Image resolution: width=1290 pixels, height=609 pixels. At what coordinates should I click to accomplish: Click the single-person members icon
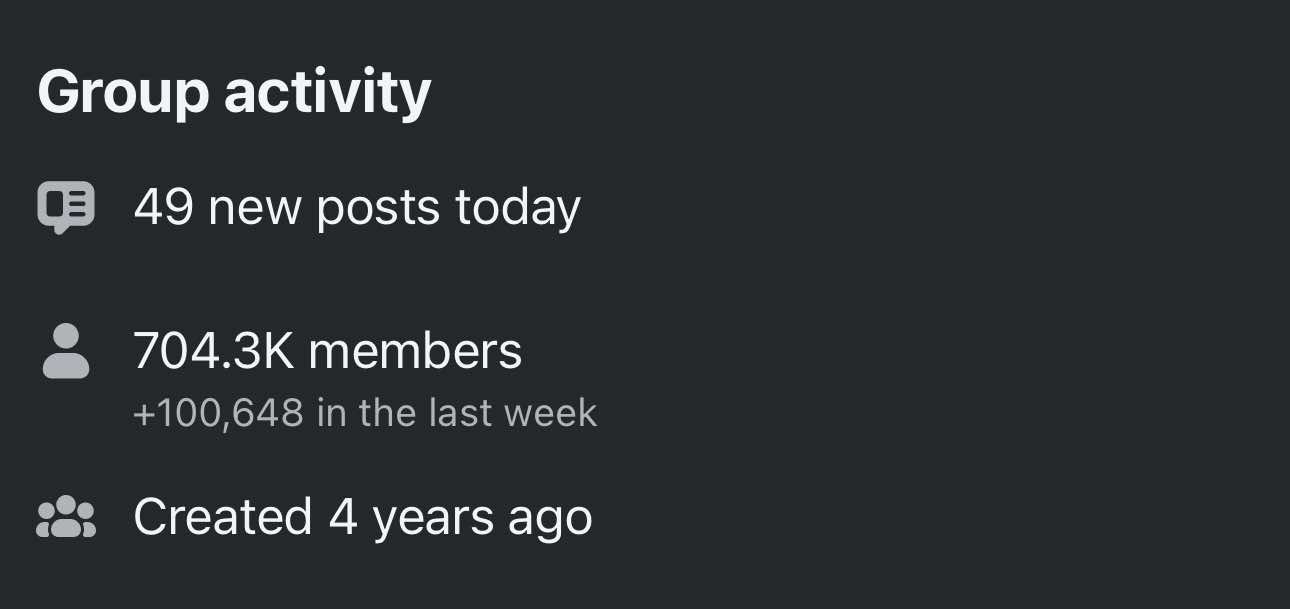(x=66, y=351)
